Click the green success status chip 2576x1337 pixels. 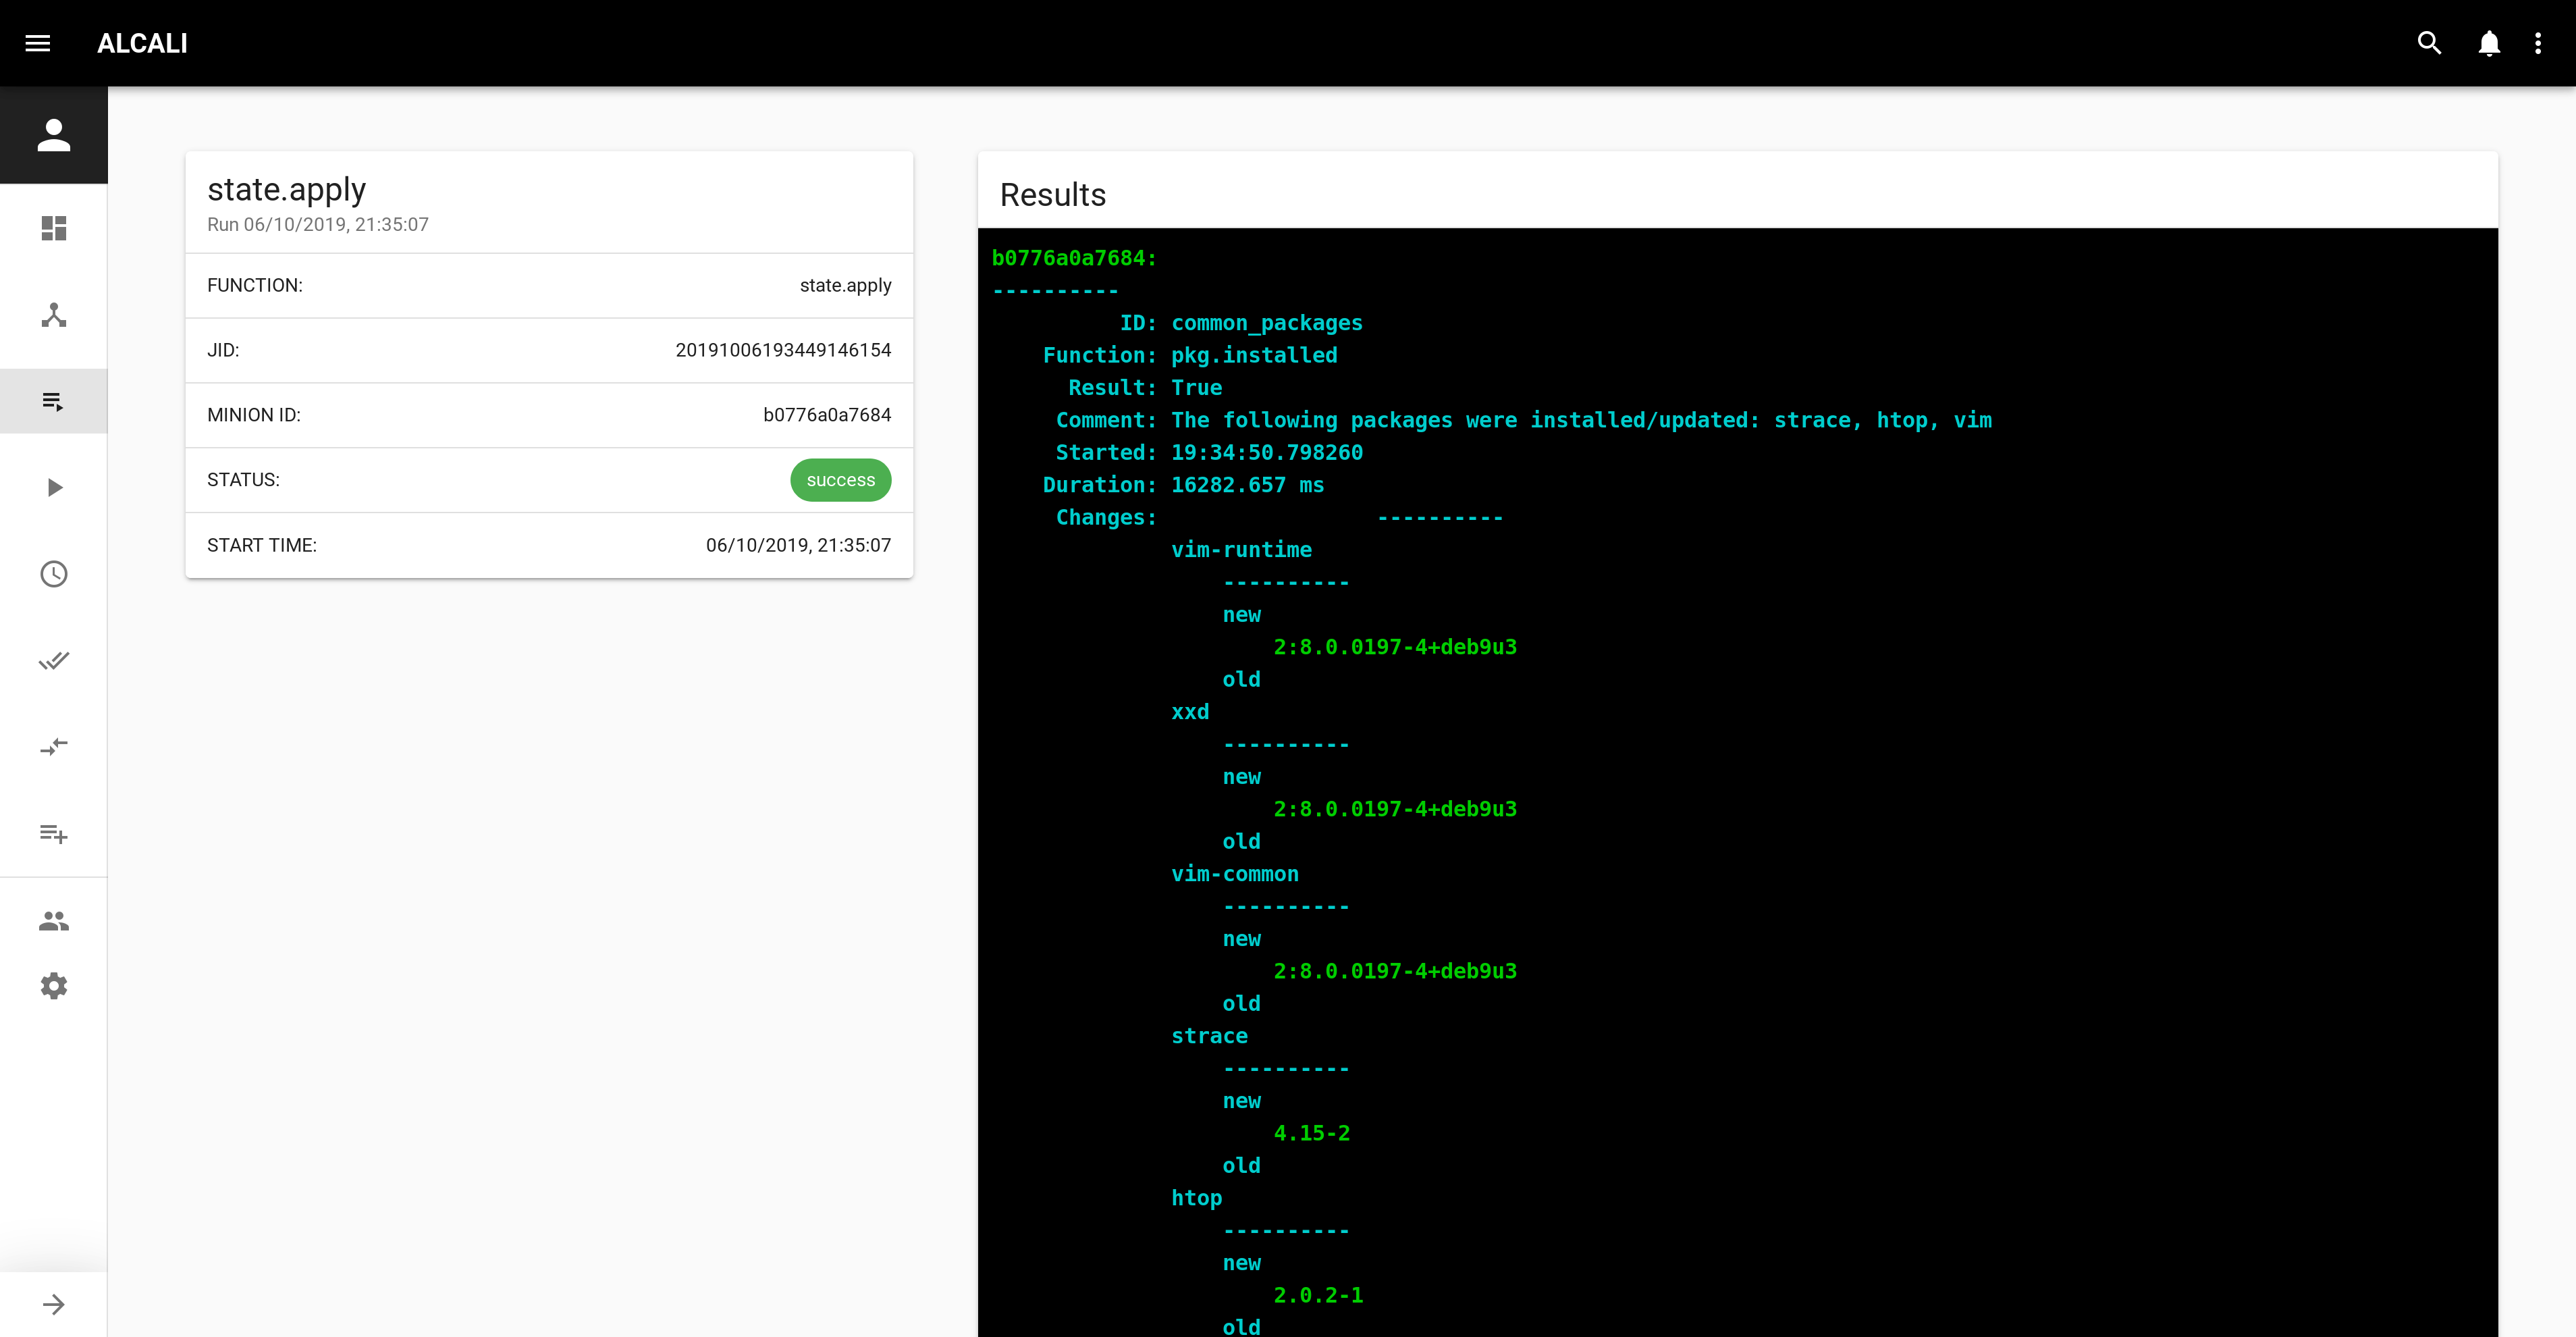click(840, 480)
